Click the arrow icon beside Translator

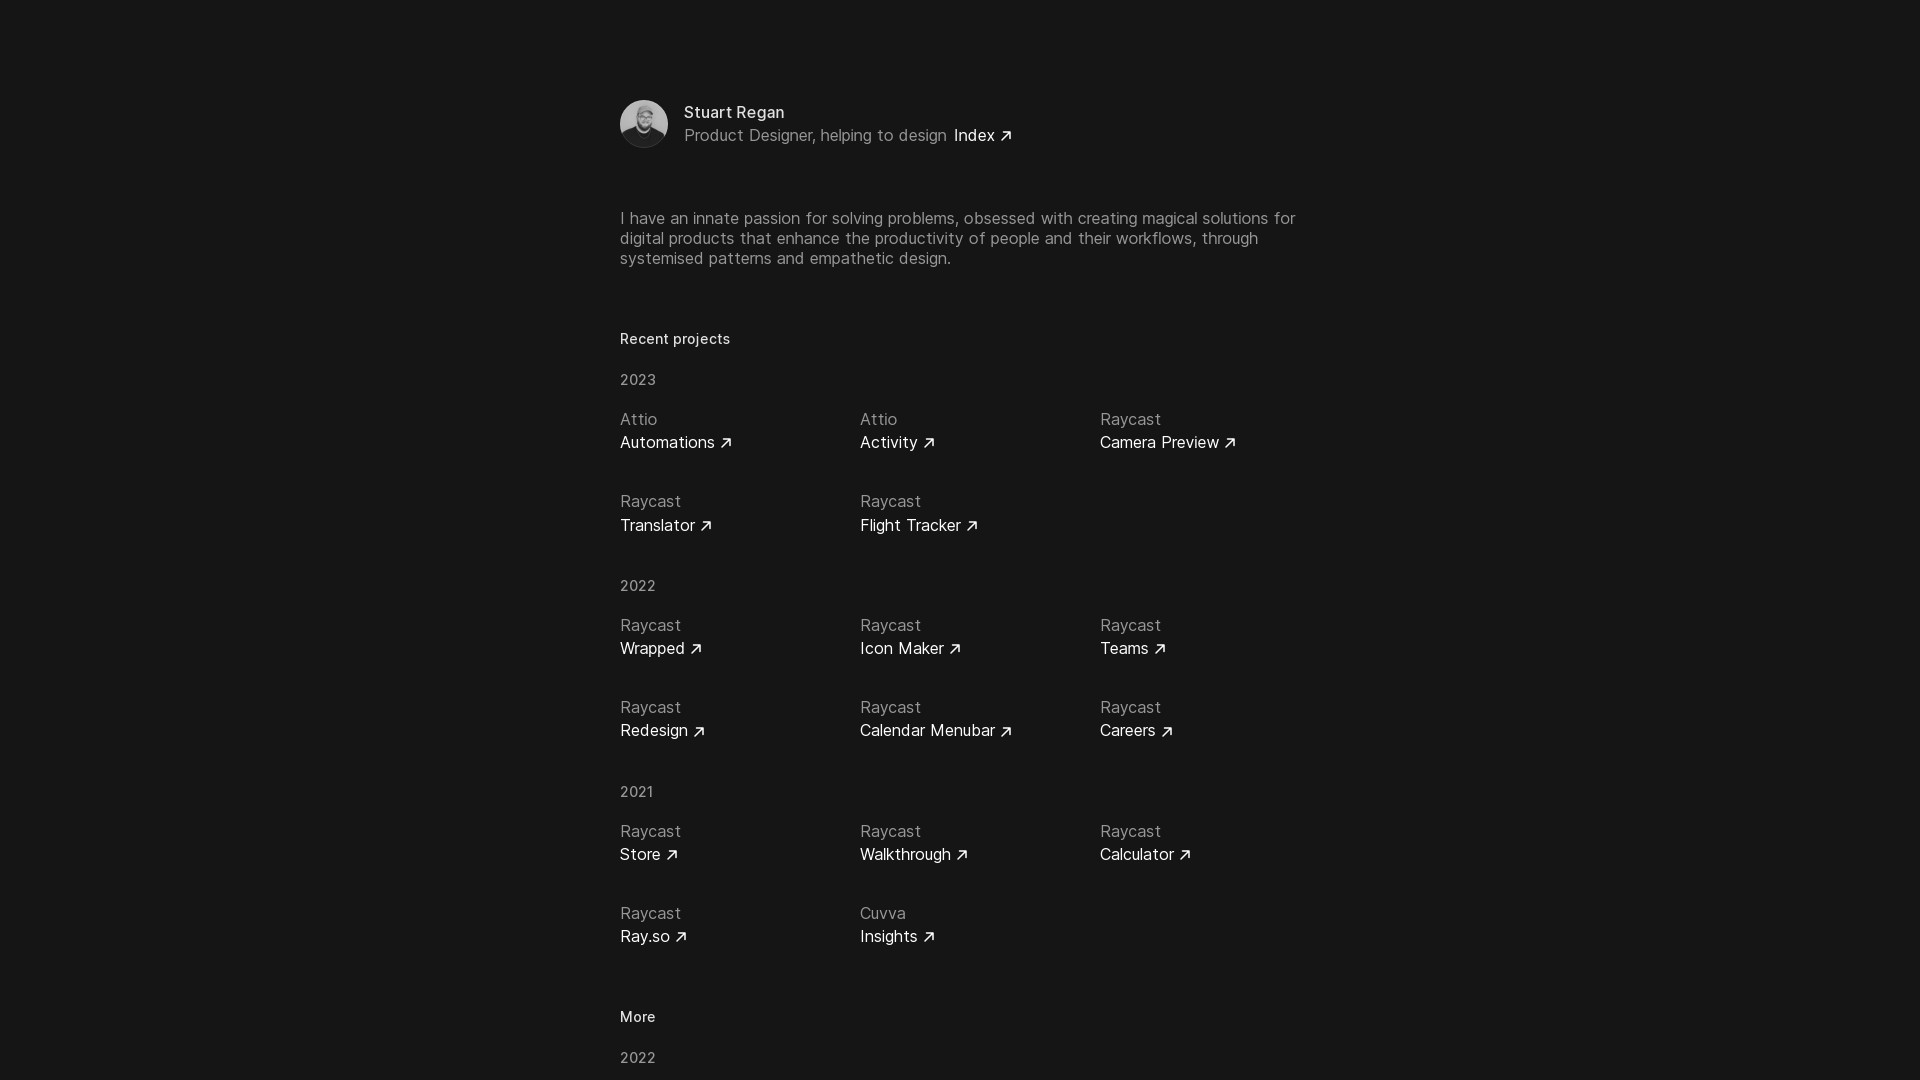click(x=706, y=526)
